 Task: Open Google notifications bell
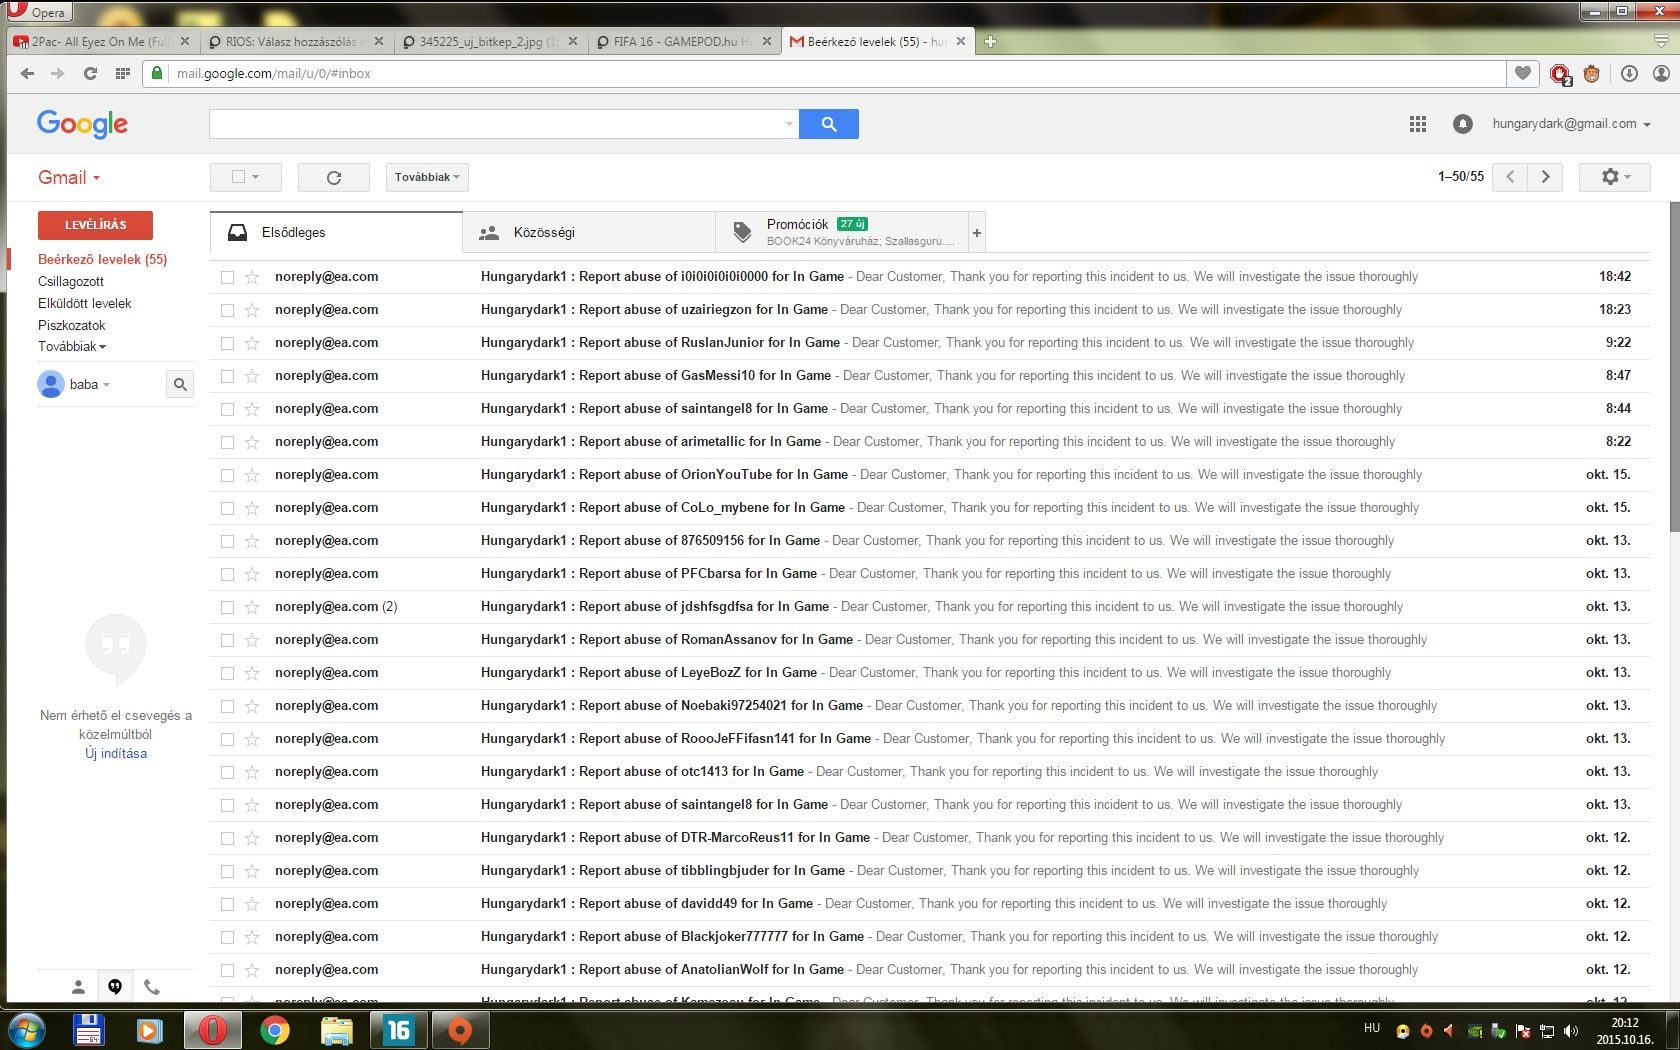(1462, 124)
